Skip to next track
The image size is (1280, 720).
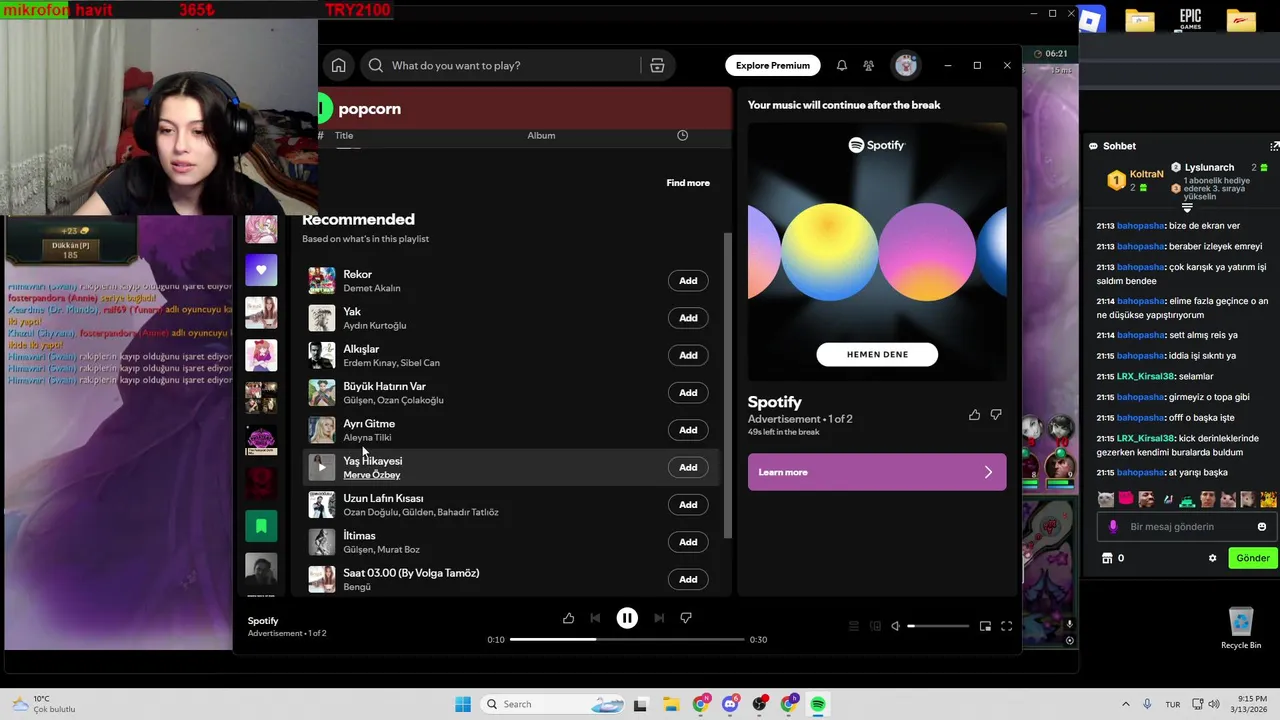[659, 618]
